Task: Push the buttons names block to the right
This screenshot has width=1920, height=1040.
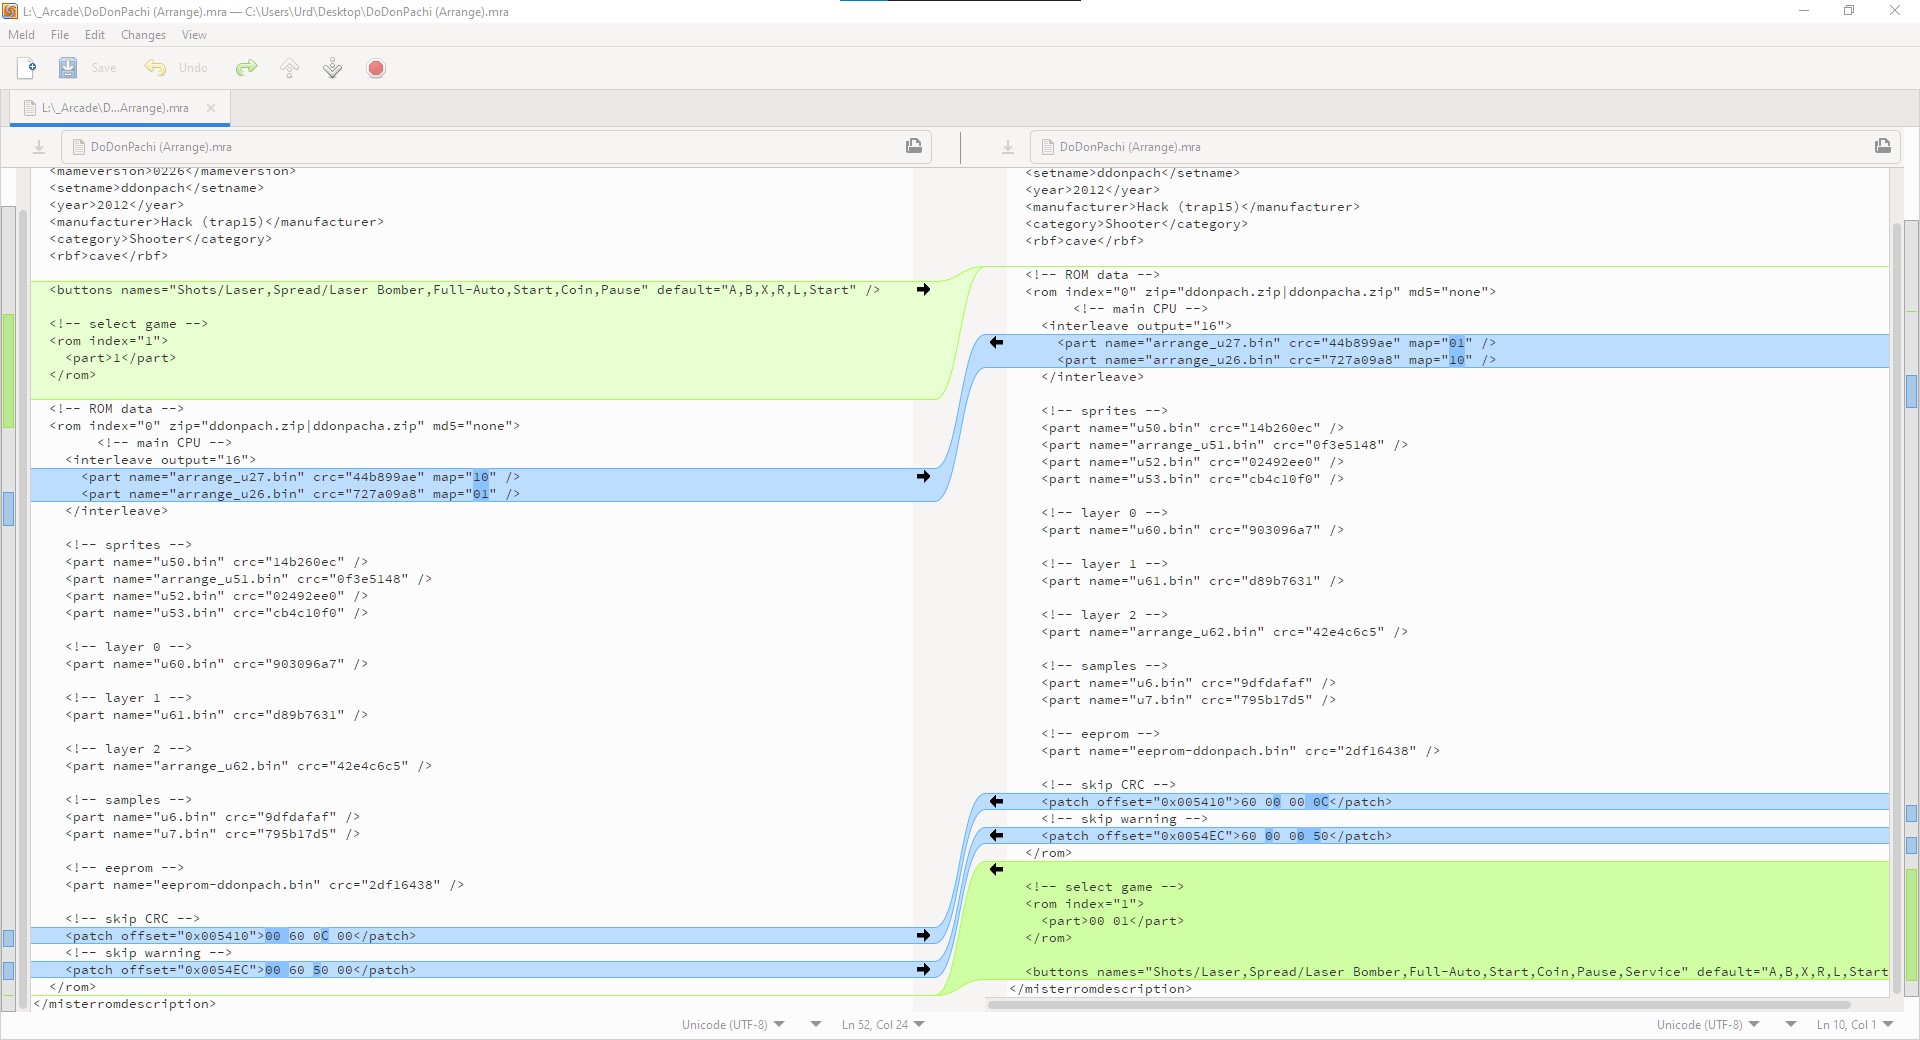Action: [x=923, y=289]
